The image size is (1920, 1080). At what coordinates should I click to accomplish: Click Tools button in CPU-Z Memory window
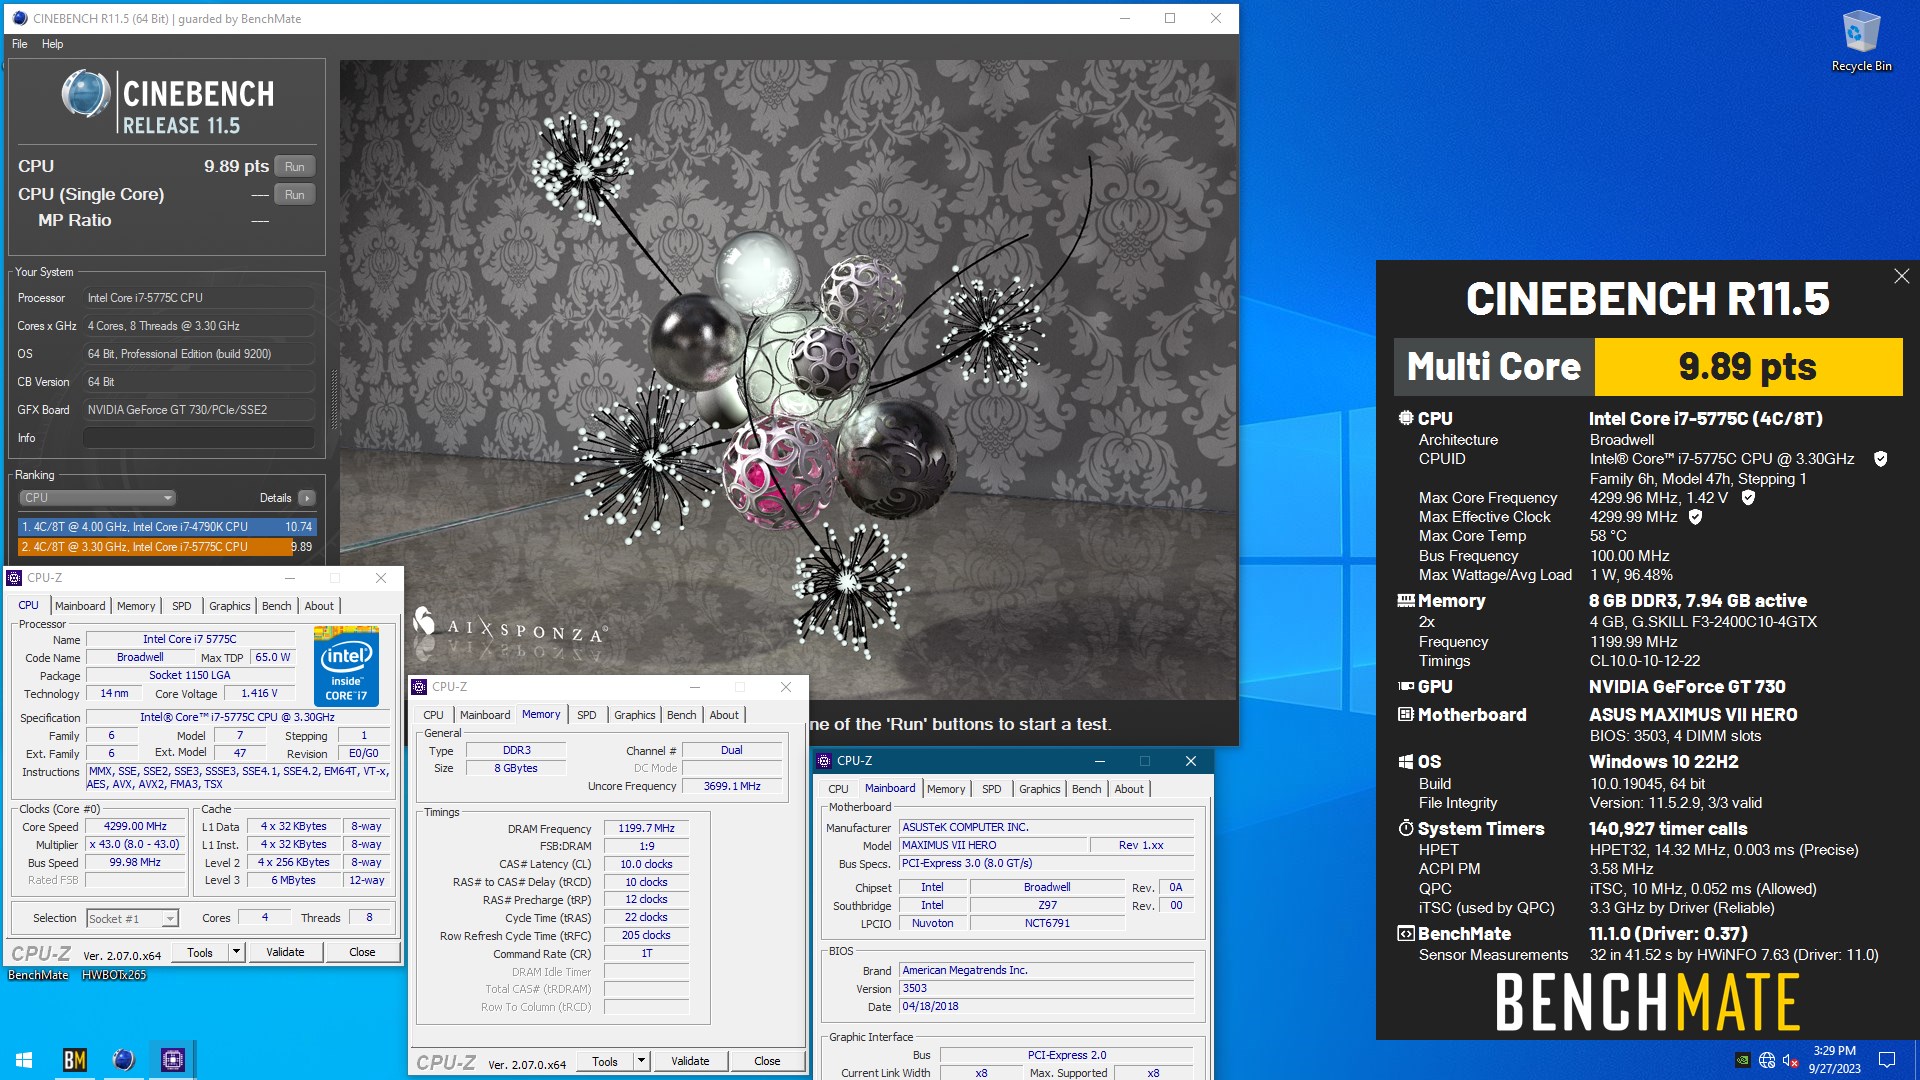point(605,1061)
